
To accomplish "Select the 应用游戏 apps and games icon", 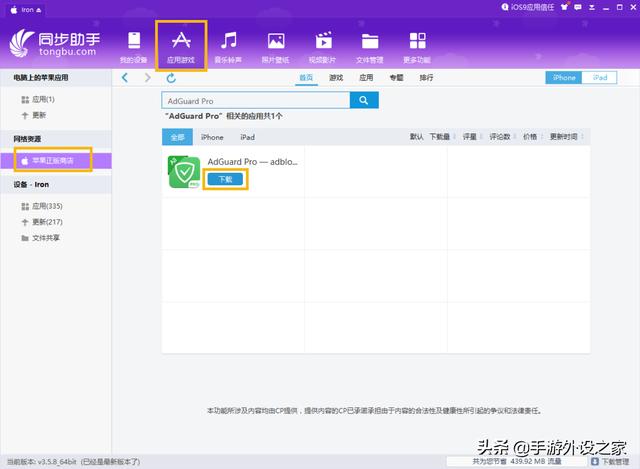I will click(181, 46).
